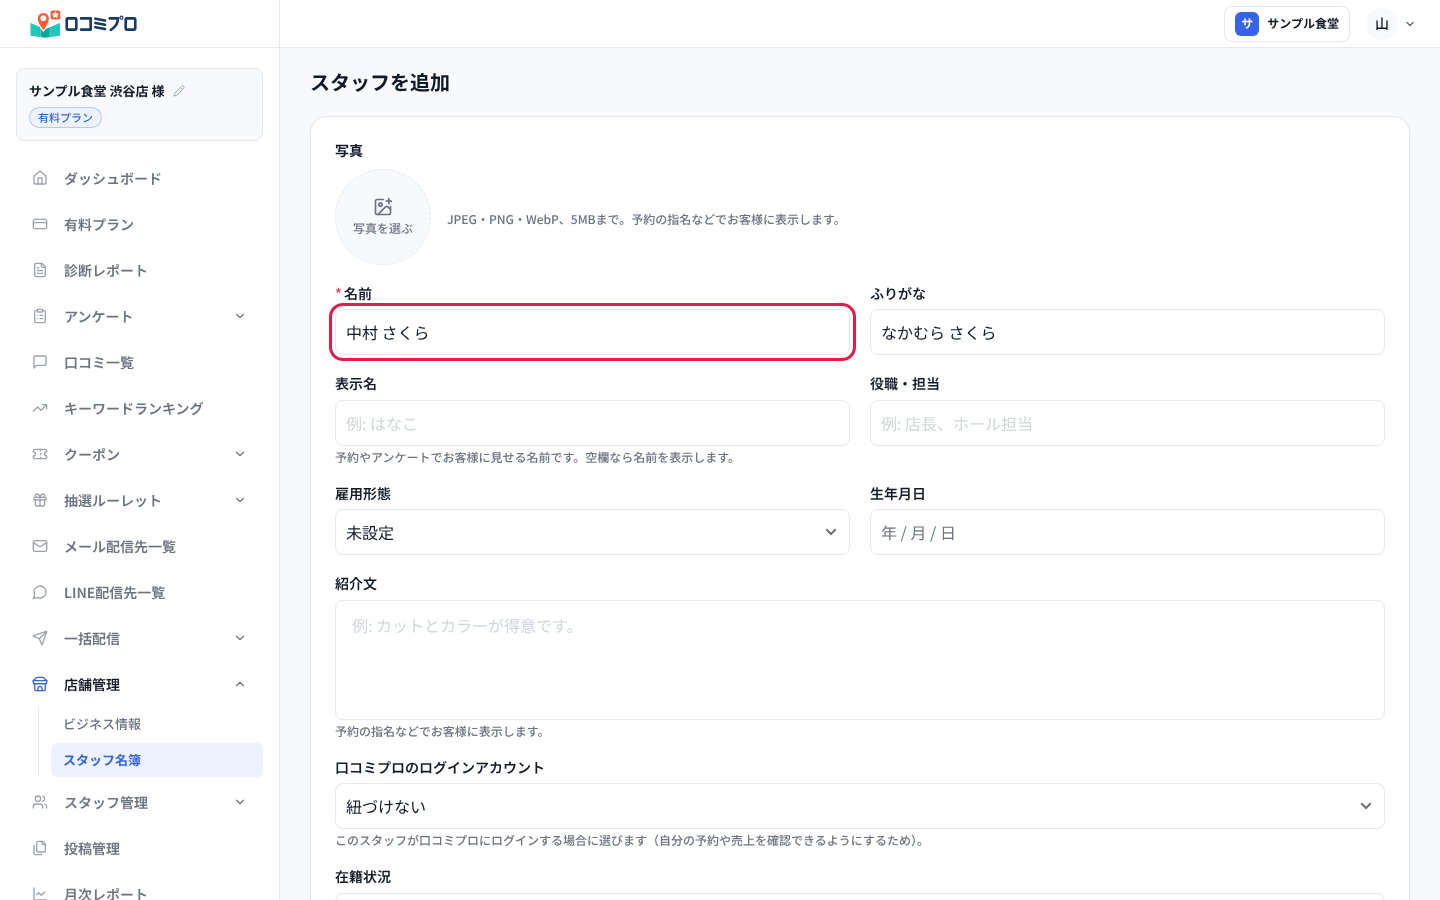Click the 抽選ルーレット gift icon

coord(40,500)
